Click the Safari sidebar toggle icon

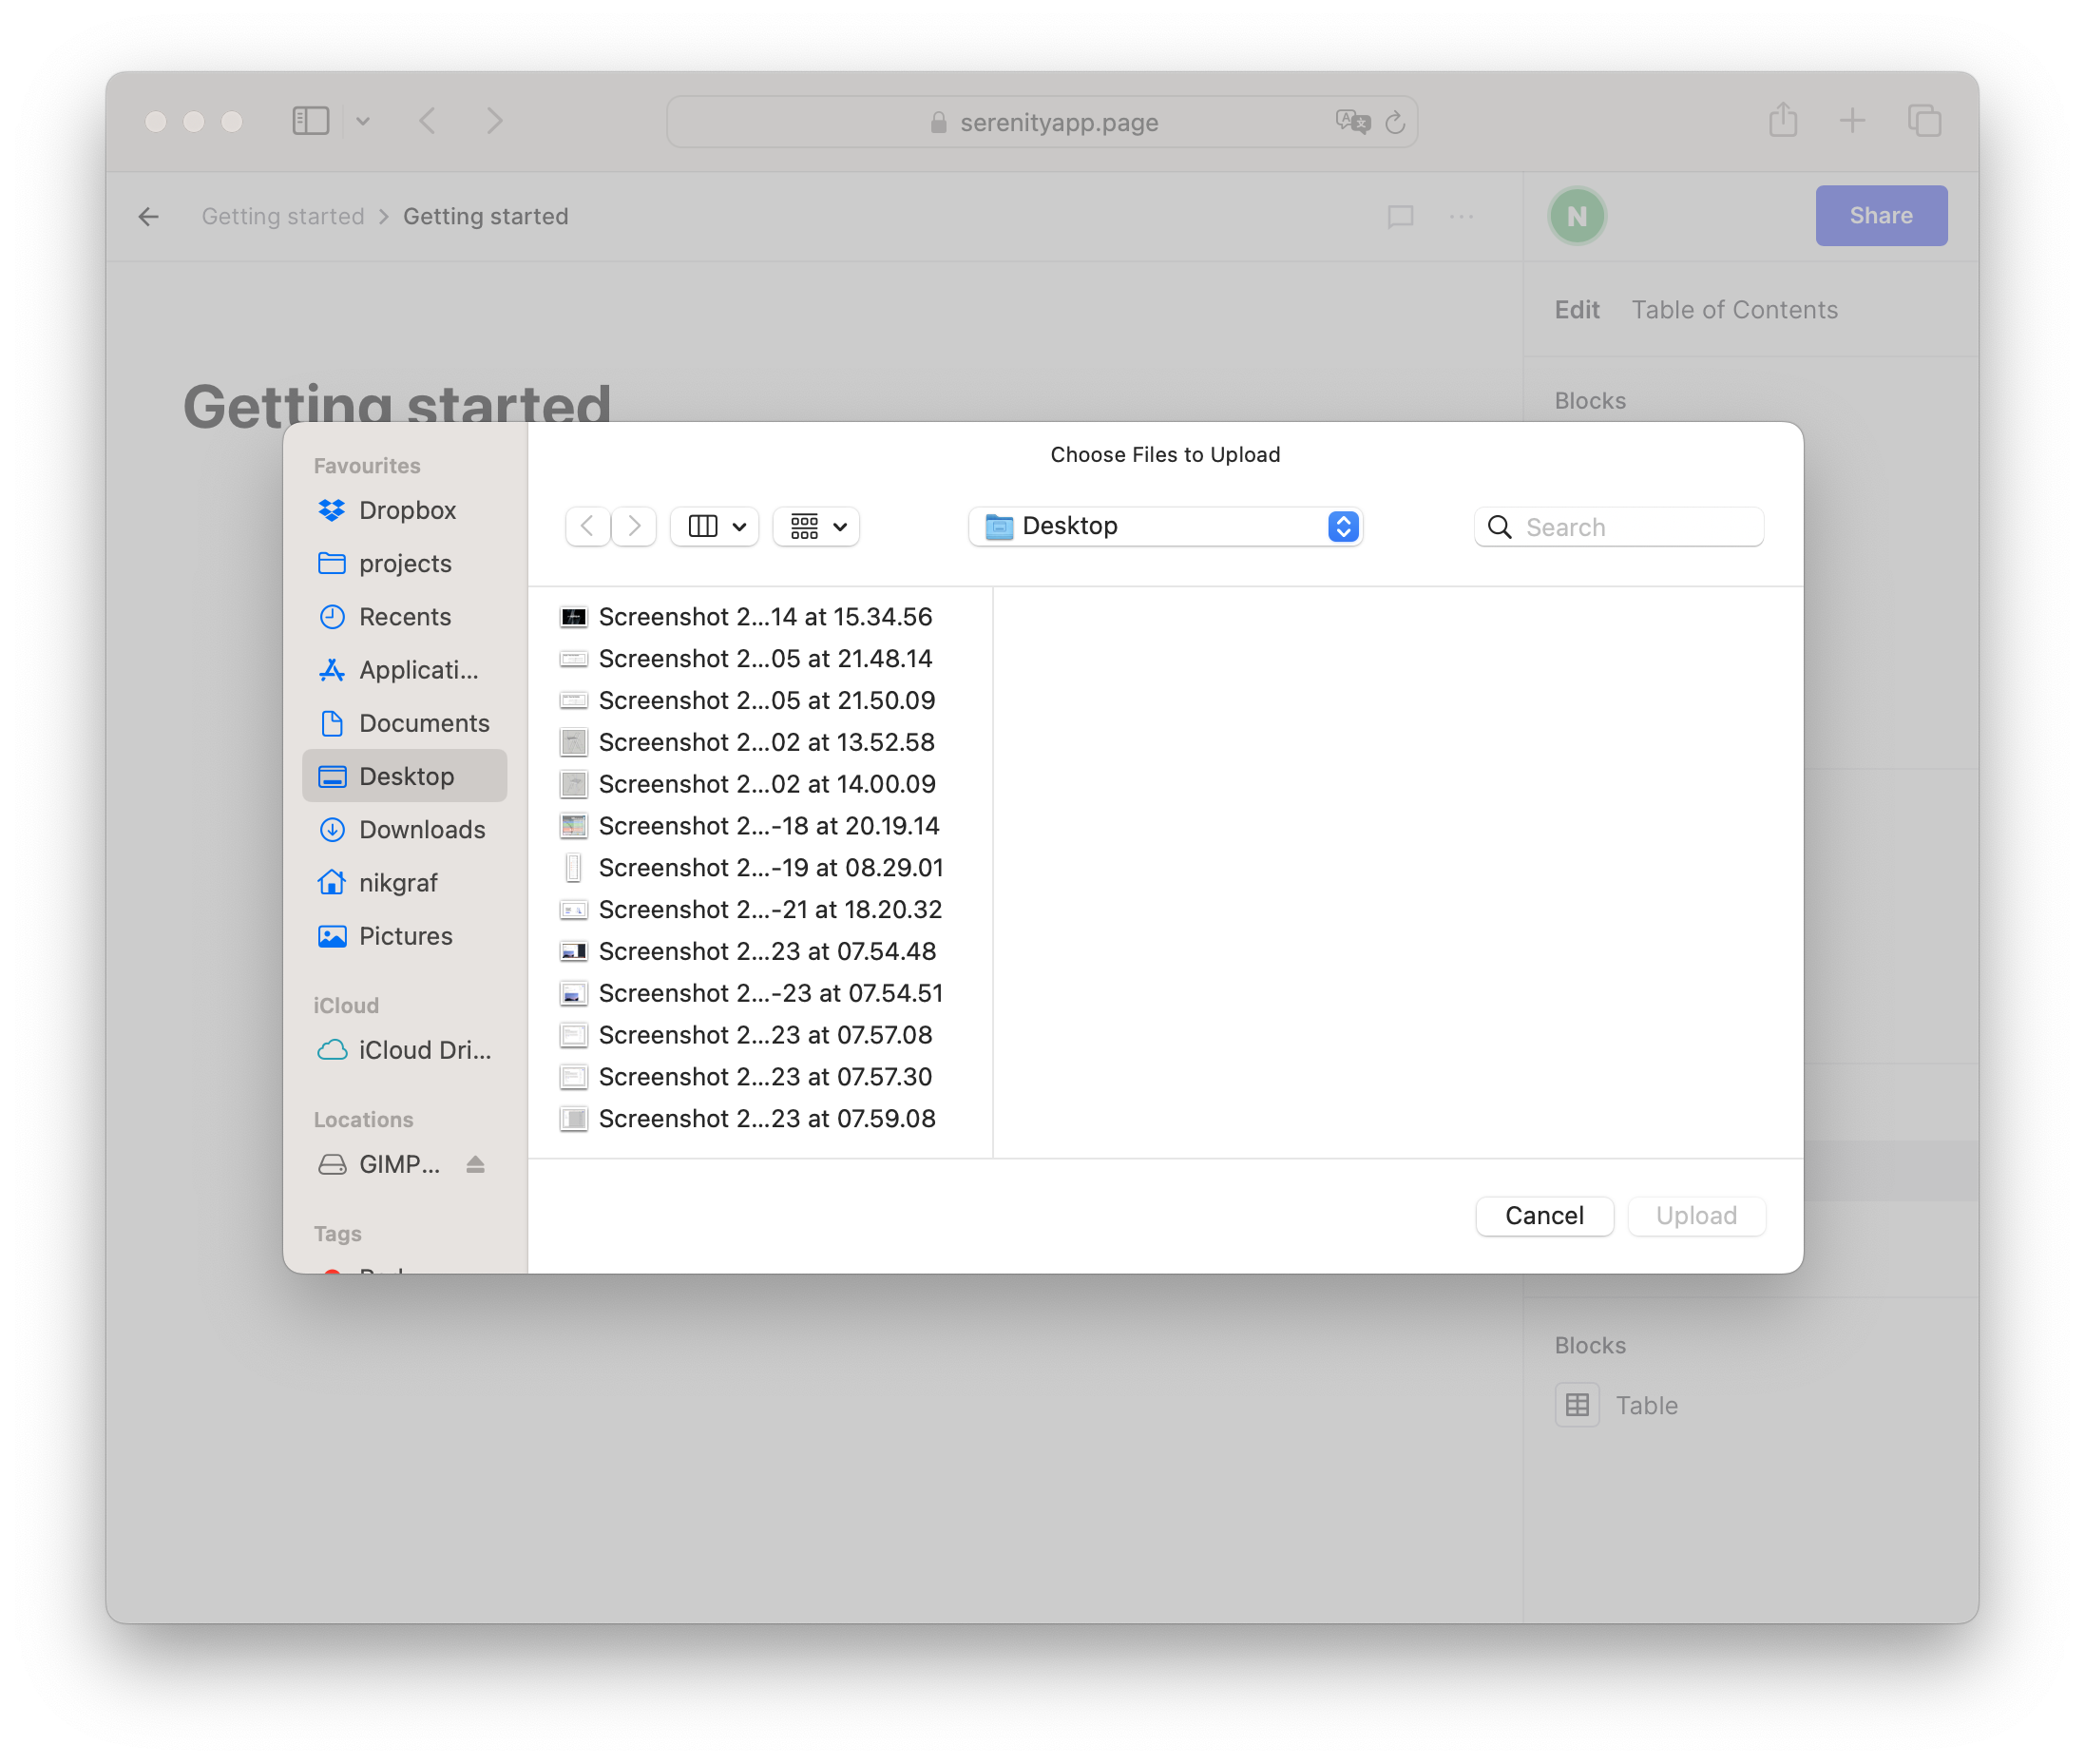(310, 121)
